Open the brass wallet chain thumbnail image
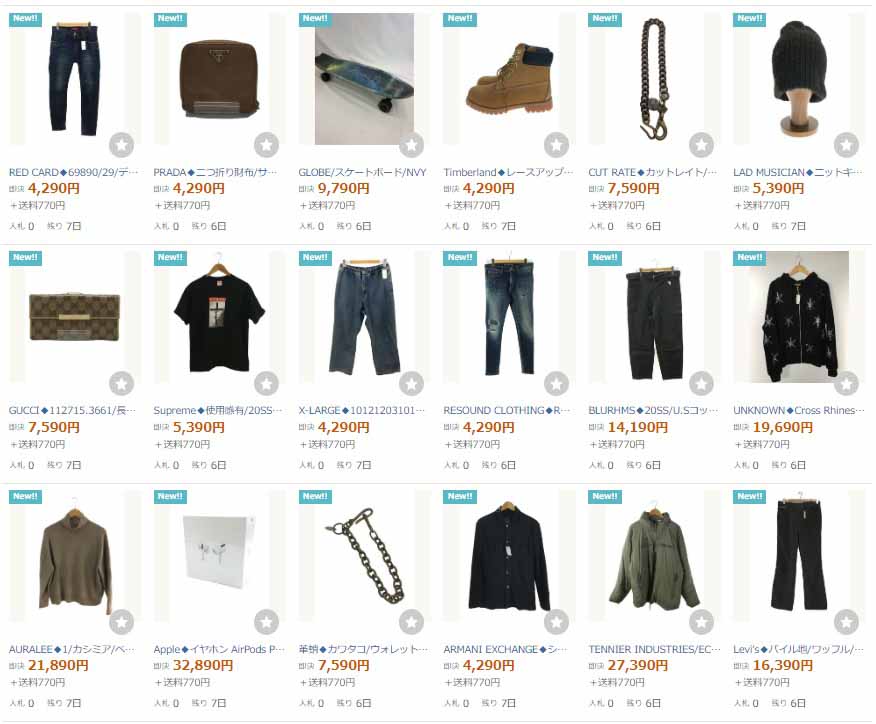This screenshot has height=724, width=876. [x=364, y=556]
